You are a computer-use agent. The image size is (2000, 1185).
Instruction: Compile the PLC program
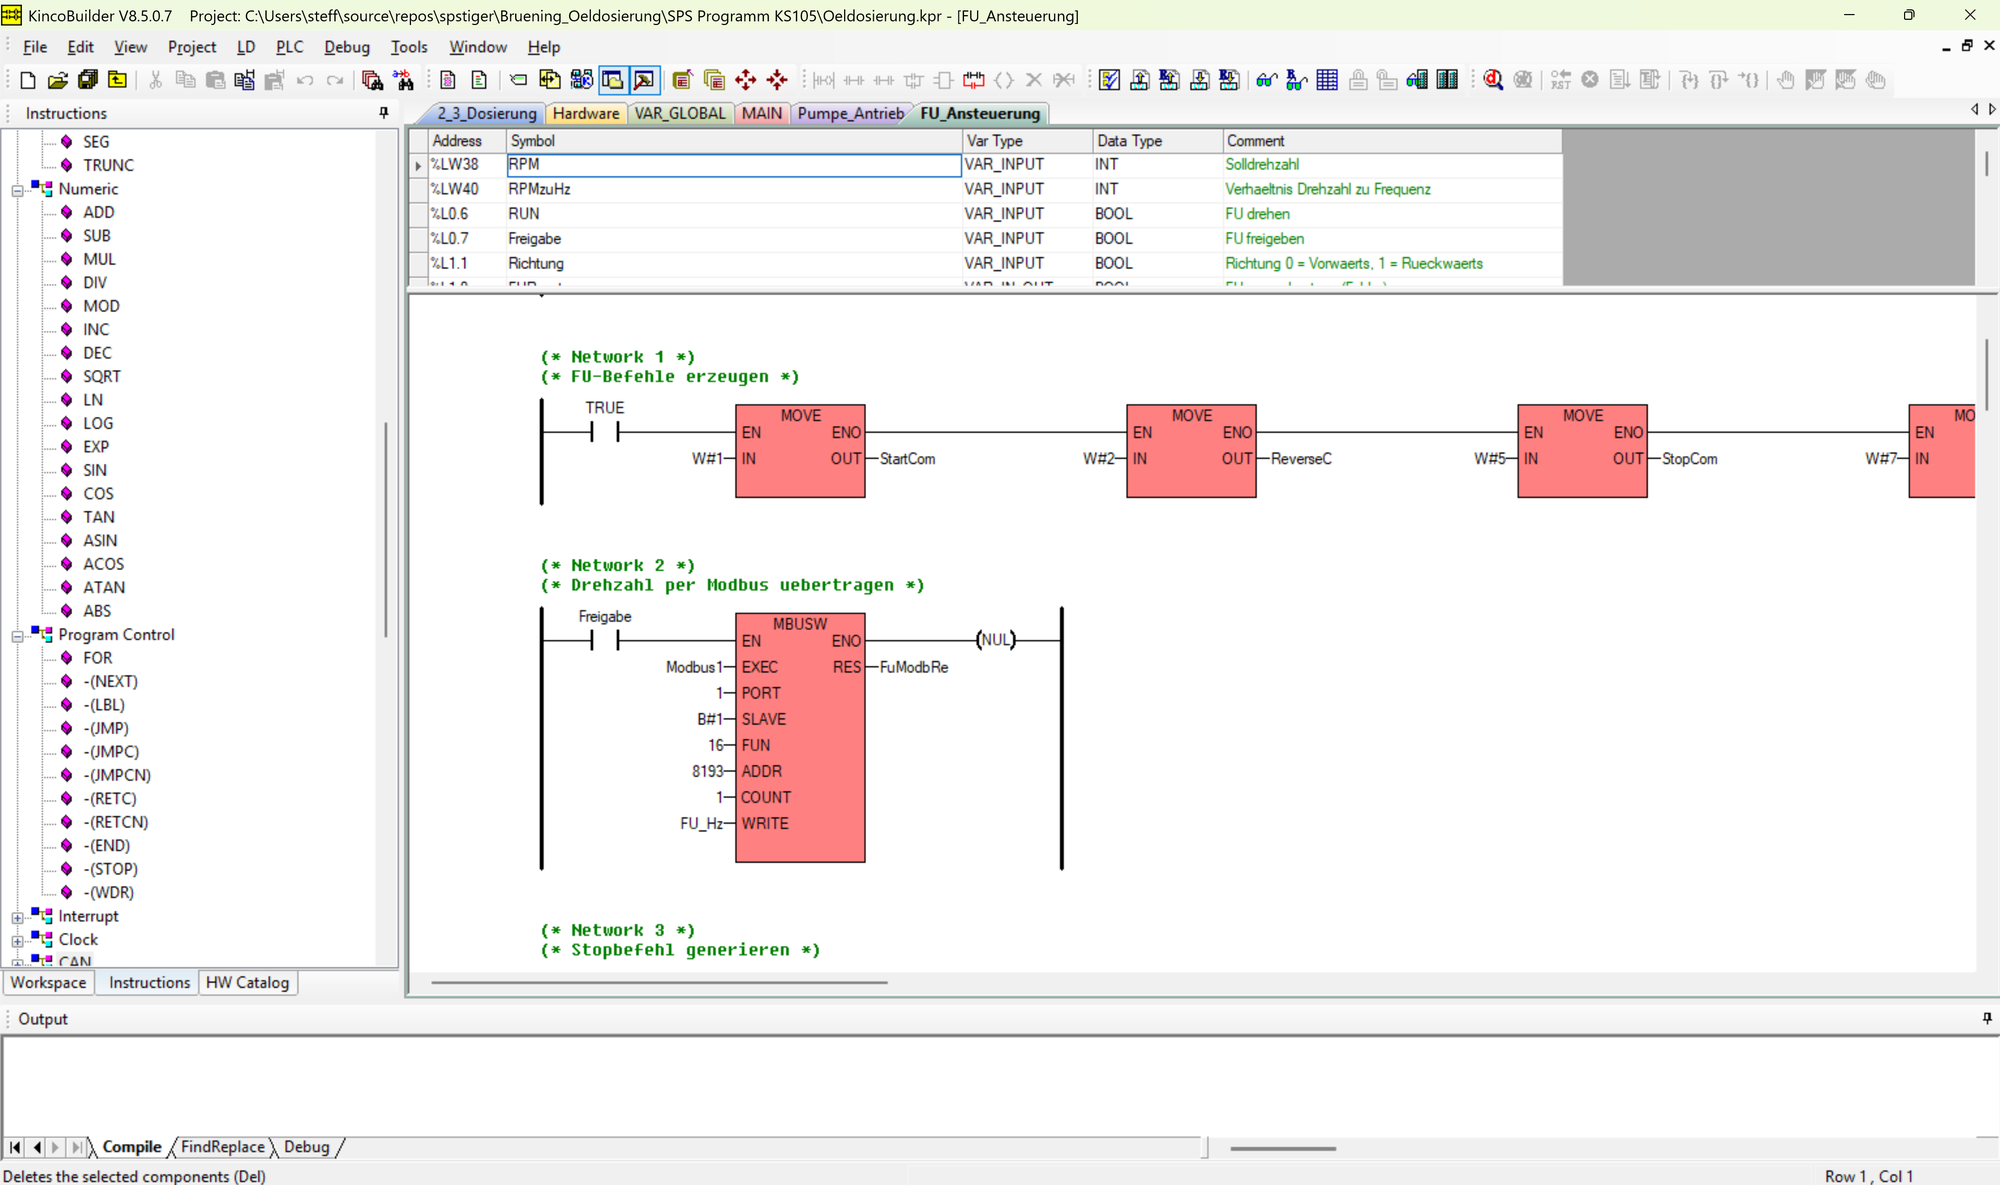1109,80
